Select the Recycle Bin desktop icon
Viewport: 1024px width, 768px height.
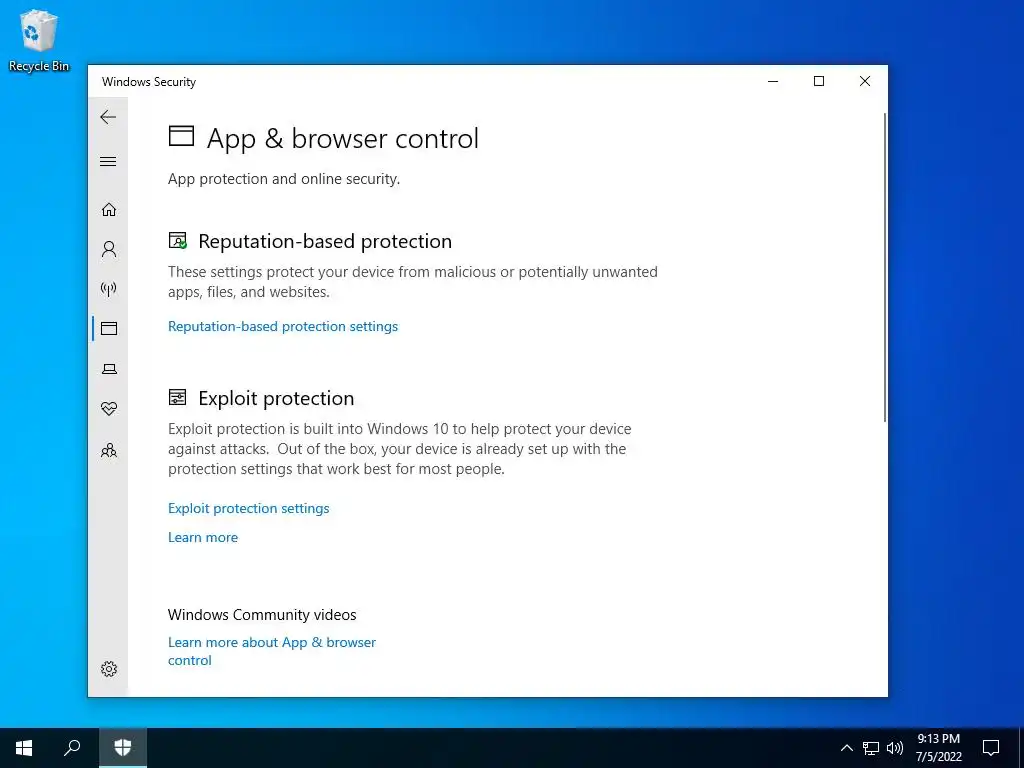point(39,40)
